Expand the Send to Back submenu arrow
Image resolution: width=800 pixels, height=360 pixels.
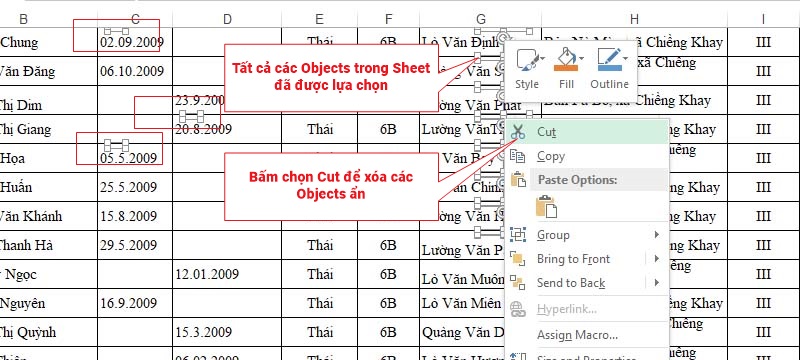(x=657, y=282)
